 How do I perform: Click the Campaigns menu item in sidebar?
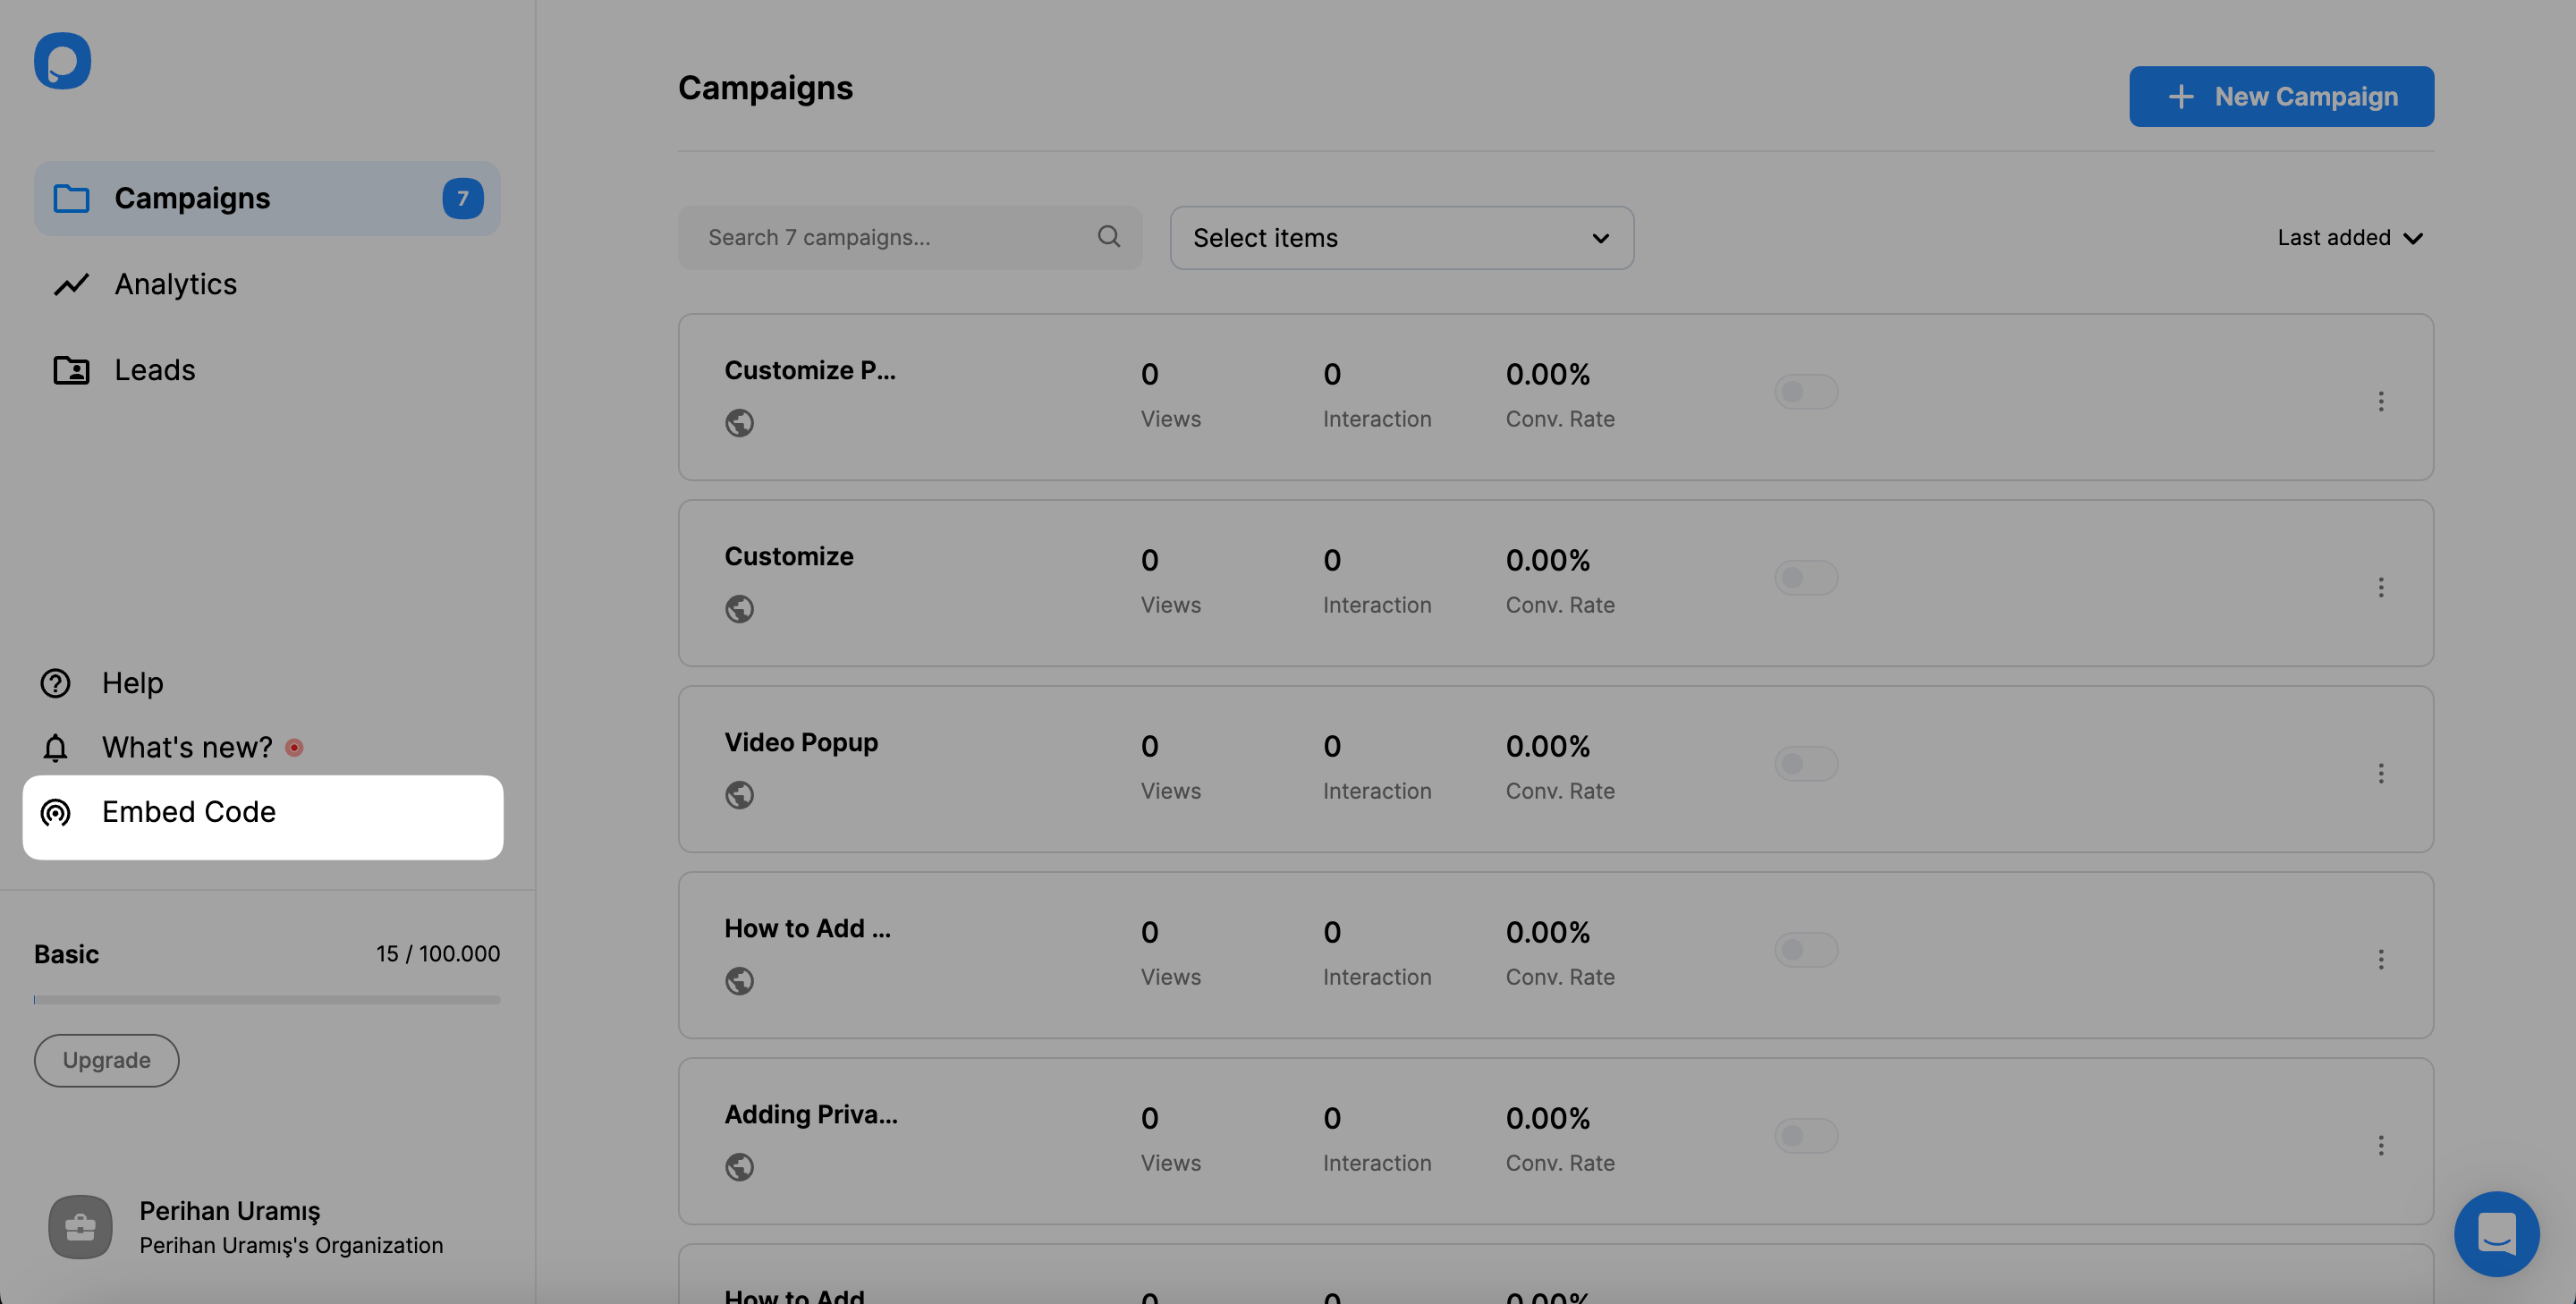pos(266,198)
